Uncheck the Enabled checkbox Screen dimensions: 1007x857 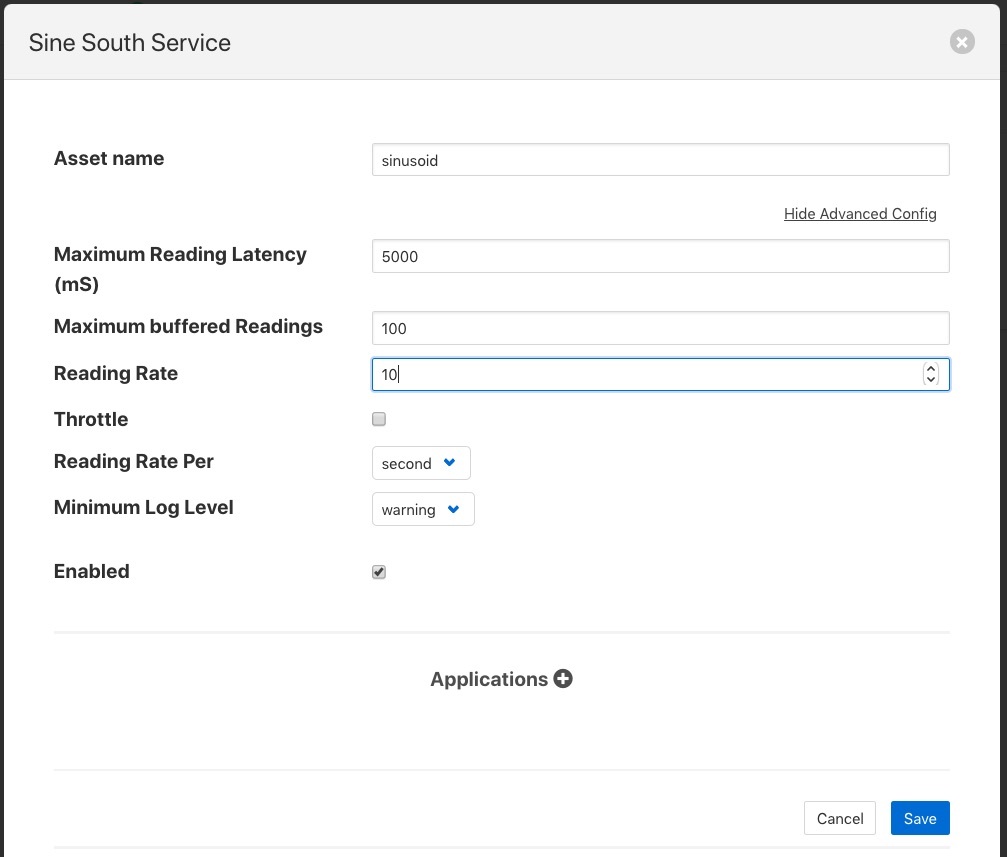379,572
